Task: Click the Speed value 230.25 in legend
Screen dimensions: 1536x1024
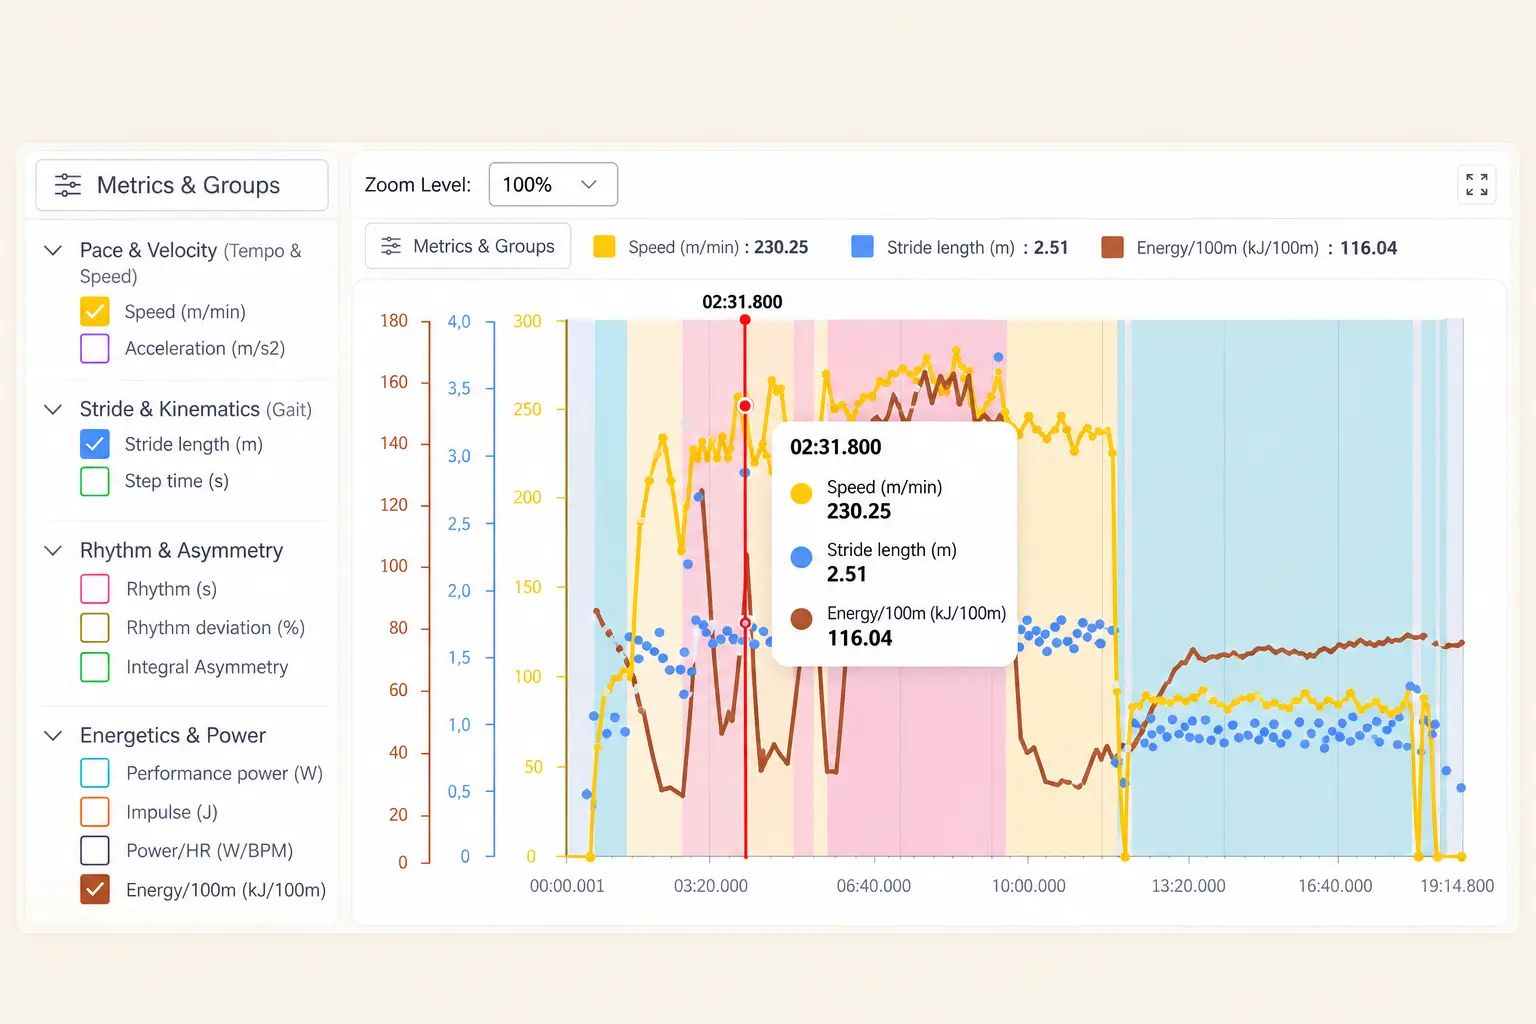Action: [781, 247]
